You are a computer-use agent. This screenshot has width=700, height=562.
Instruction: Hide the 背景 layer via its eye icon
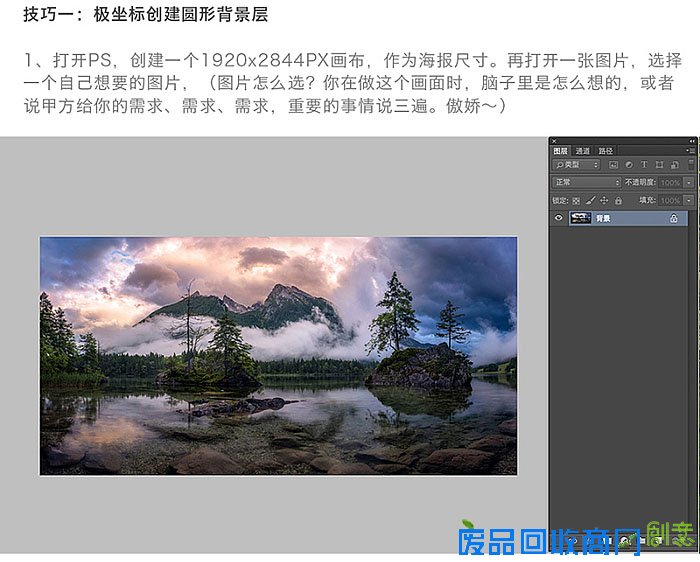pos(558,218)
